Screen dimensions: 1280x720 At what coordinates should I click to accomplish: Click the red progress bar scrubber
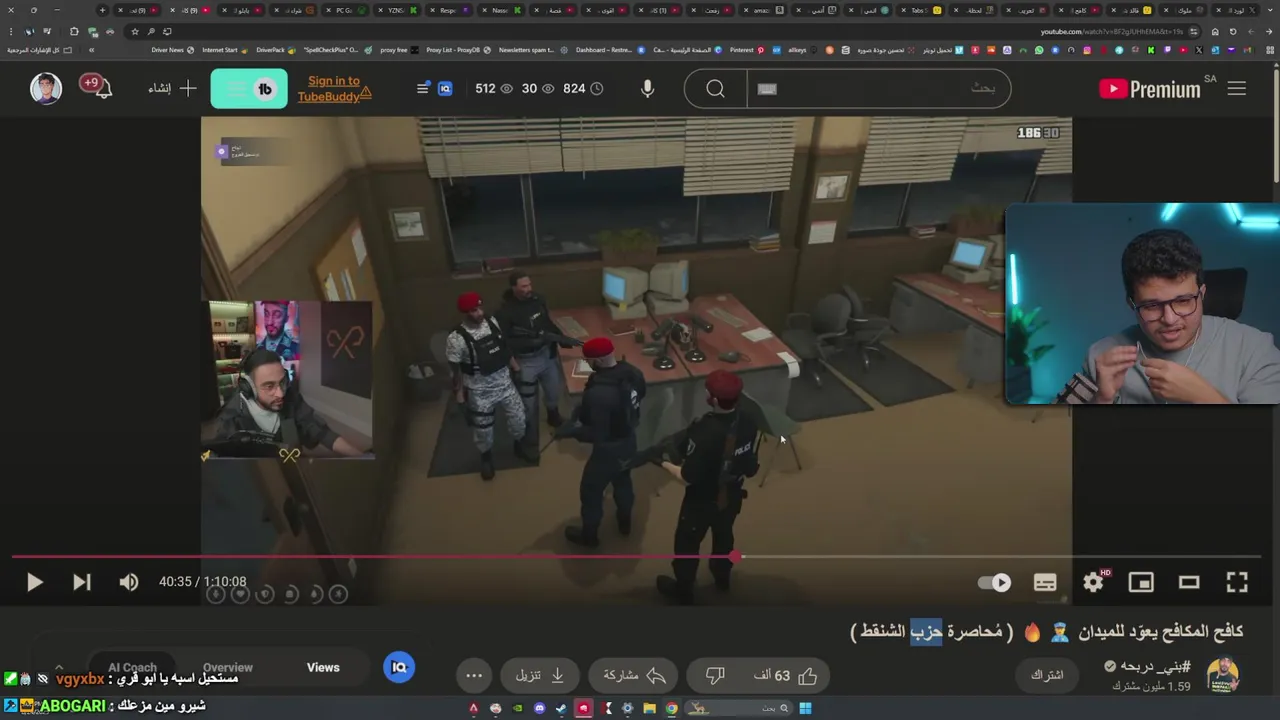point(737,556)
